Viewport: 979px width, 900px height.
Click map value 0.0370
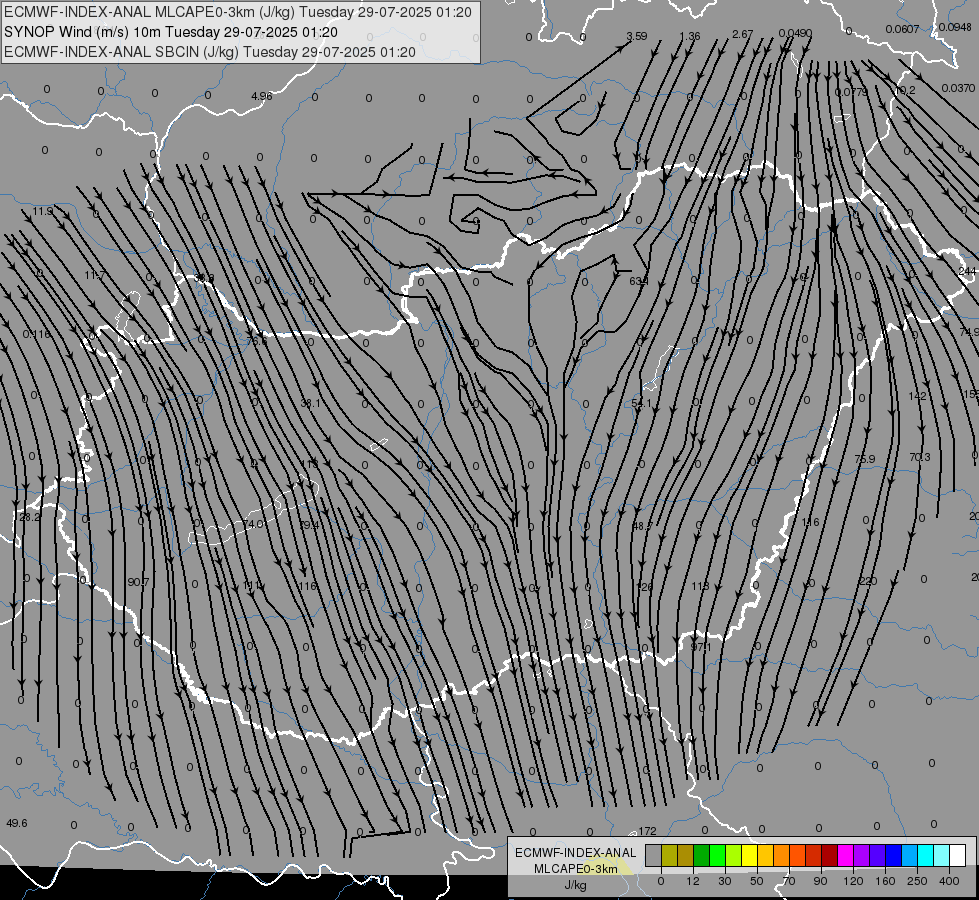pos(958,88)
